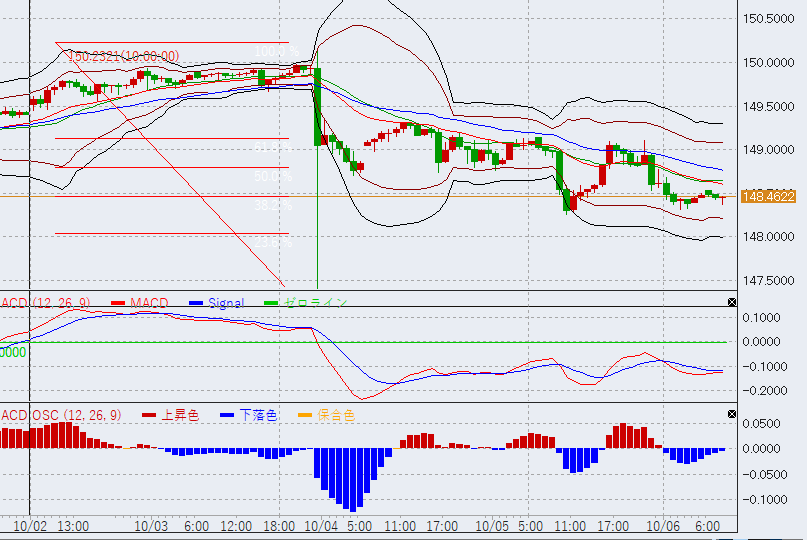The width and height of the screenshot is (807, 540).
Task: Click the Fibonacci 61.8% level label
Action: [271, 148]
